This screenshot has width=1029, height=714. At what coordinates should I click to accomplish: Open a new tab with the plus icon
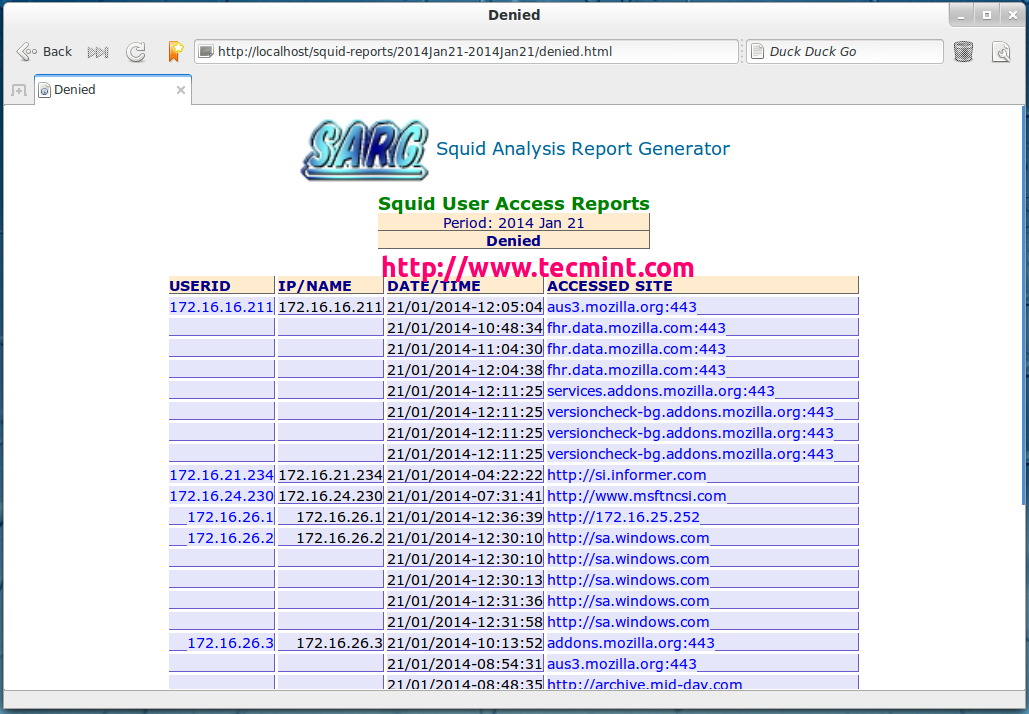(x=19, y=91)
